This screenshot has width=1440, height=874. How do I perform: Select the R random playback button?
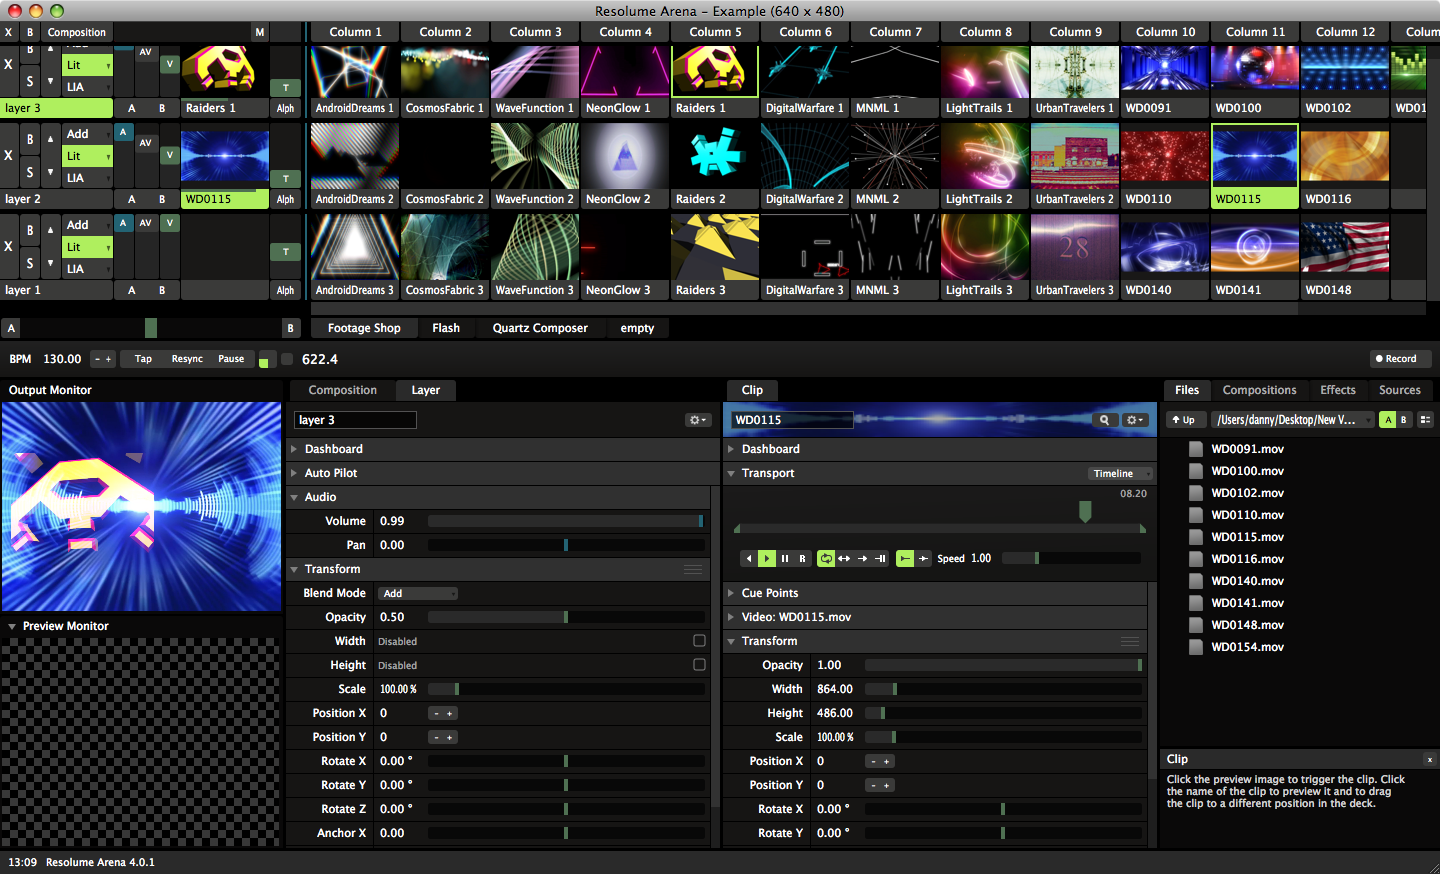(x=802, y=559)
